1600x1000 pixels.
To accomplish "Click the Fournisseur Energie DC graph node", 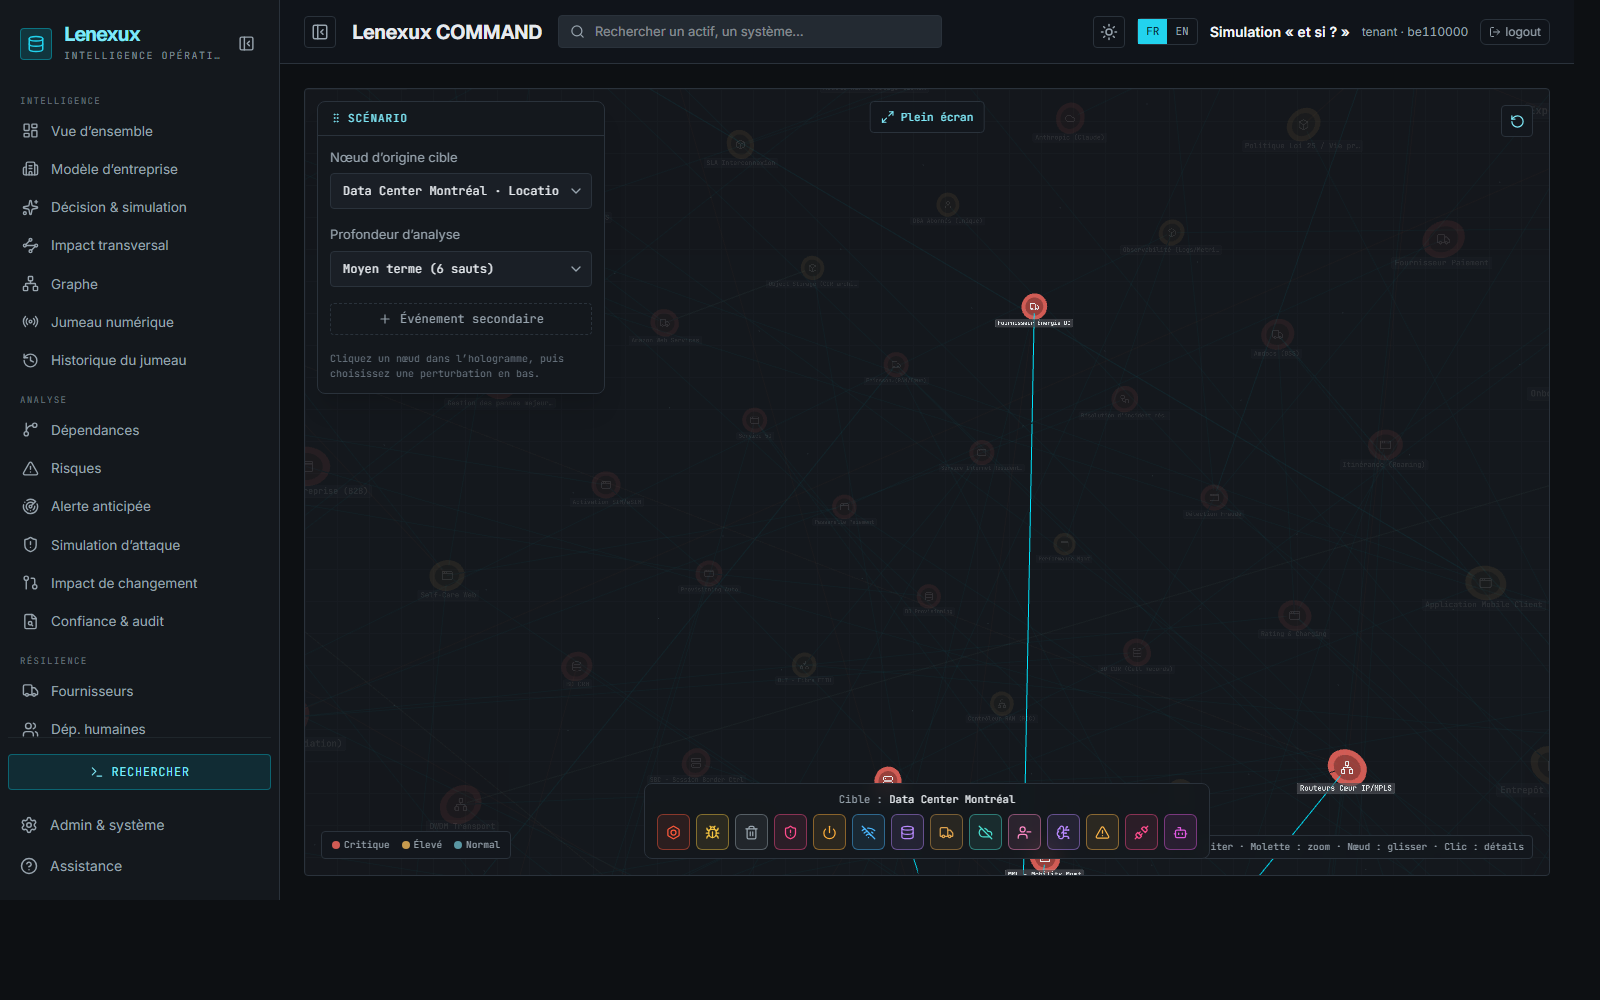I will 1034,306.
